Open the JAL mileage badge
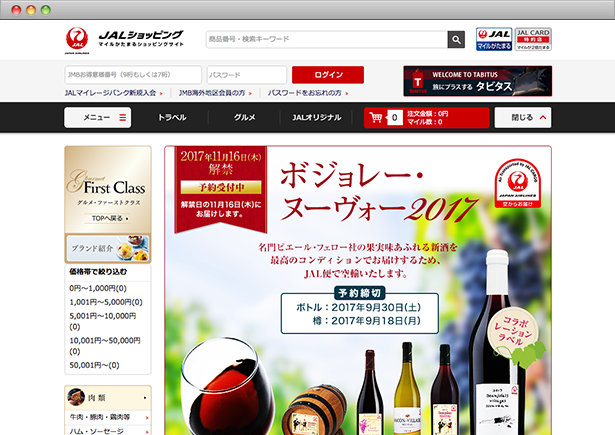Screen dimensions: 615x435 coord(494,39)
